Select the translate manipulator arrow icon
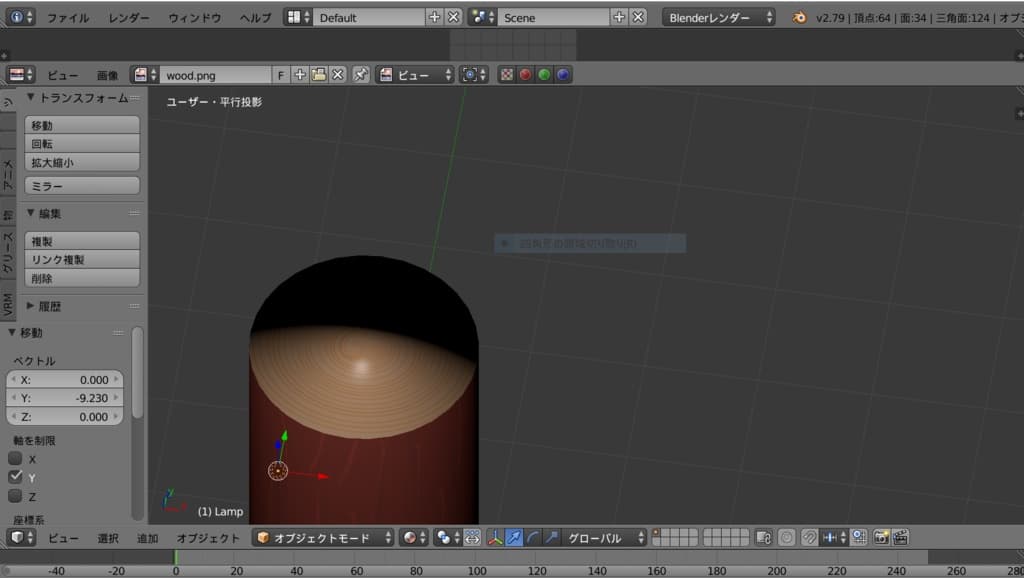This screenshot has width=1024, height=578. [x=513, y=538]
